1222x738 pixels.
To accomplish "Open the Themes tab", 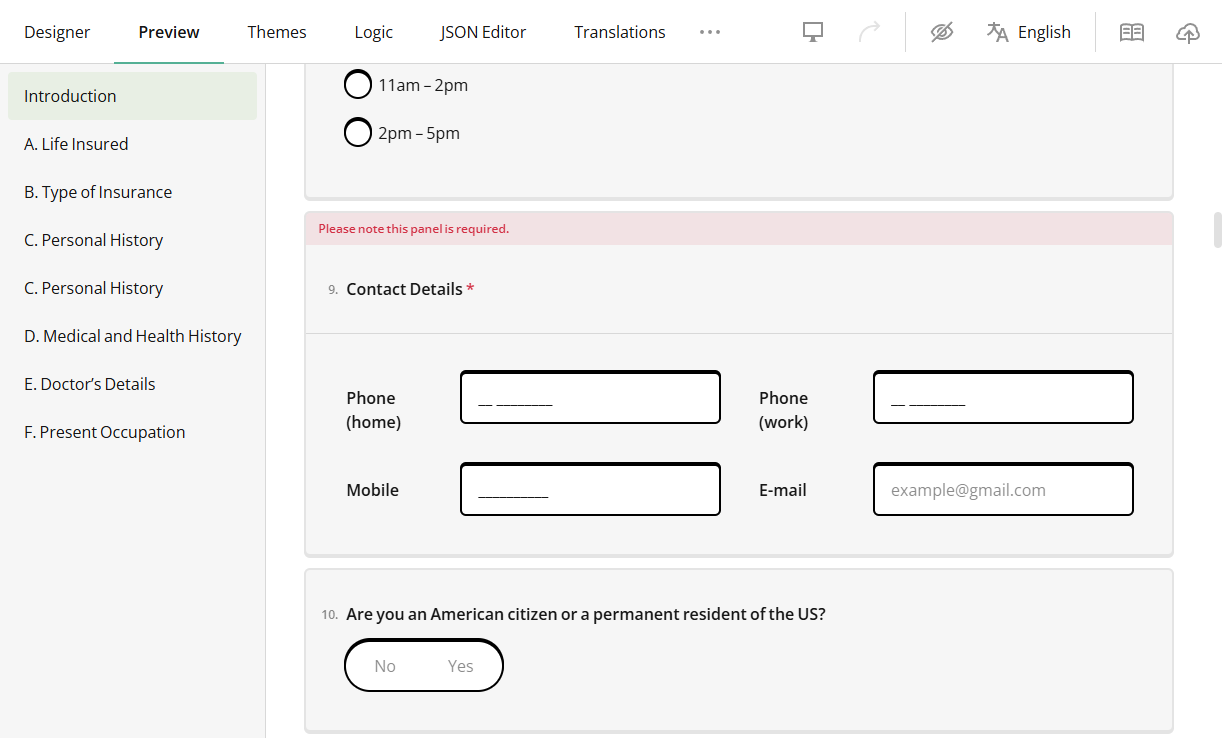I will (277, 32).
